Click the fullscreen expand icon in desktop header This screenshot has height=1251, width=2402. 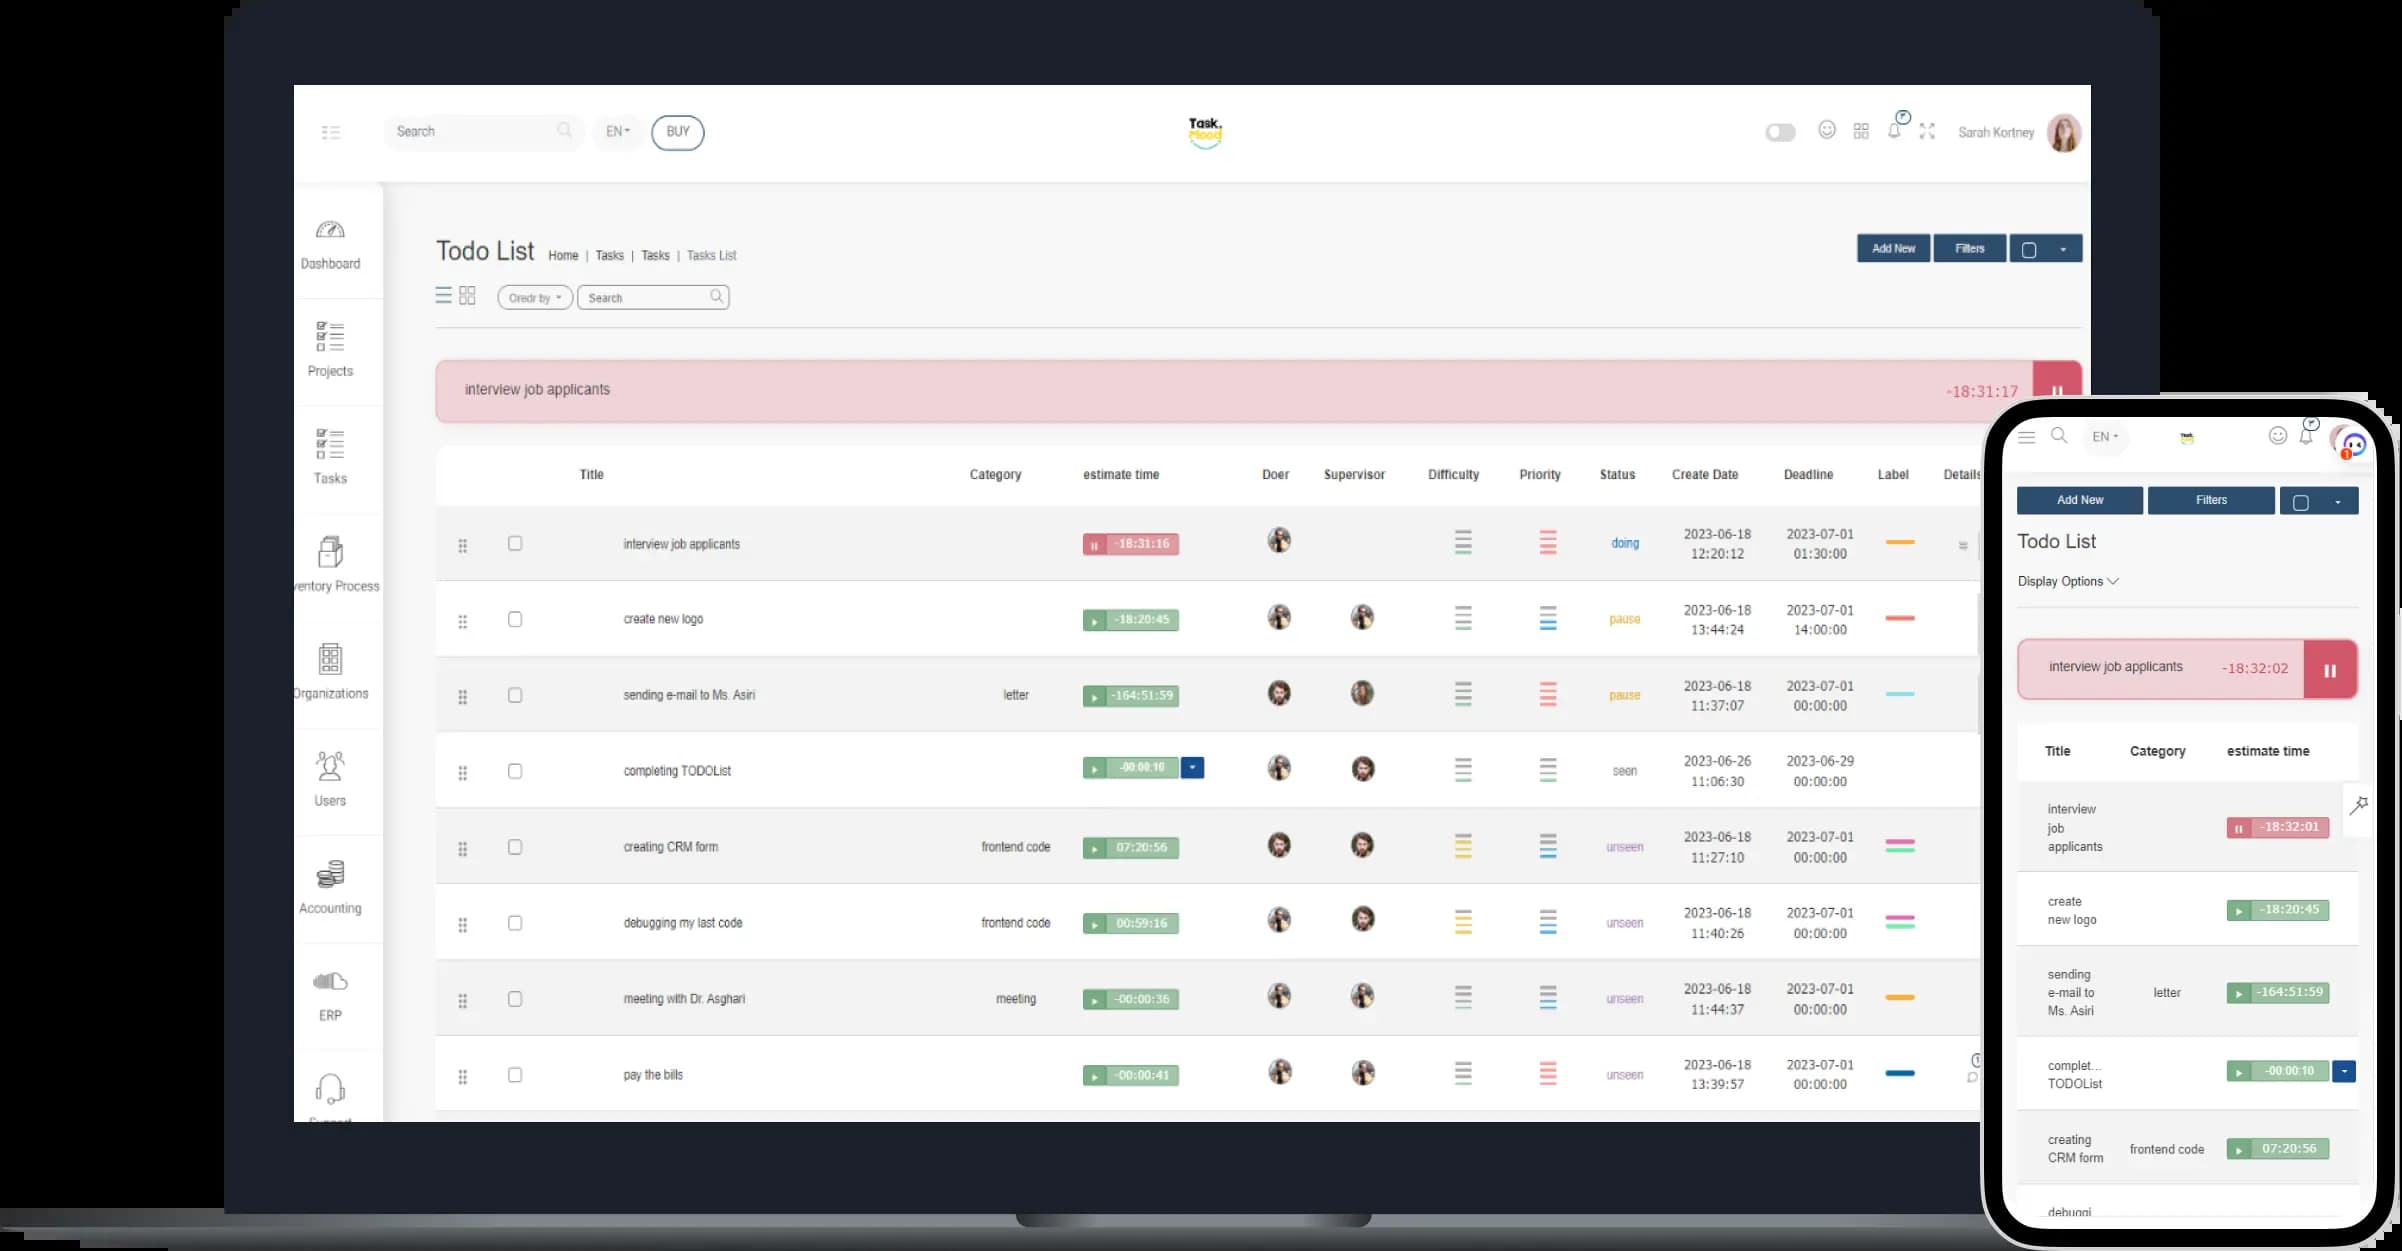[1927, 131]
